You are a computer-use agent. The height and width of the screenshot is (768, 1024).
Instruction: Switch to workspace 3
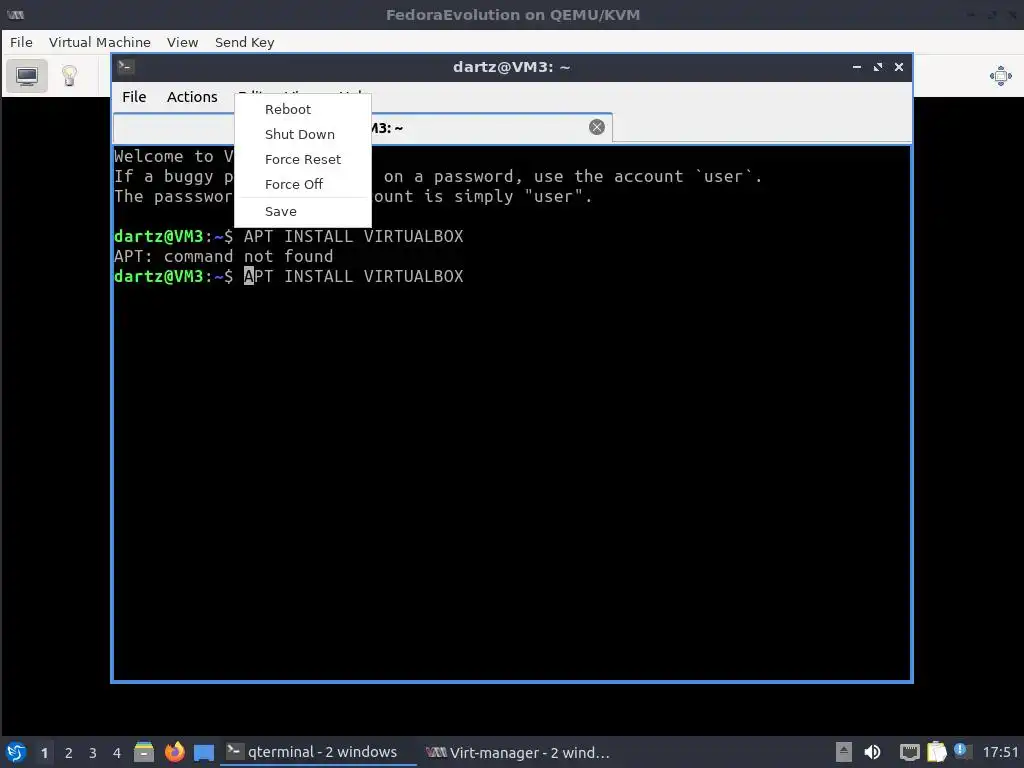tap(93, 753)
